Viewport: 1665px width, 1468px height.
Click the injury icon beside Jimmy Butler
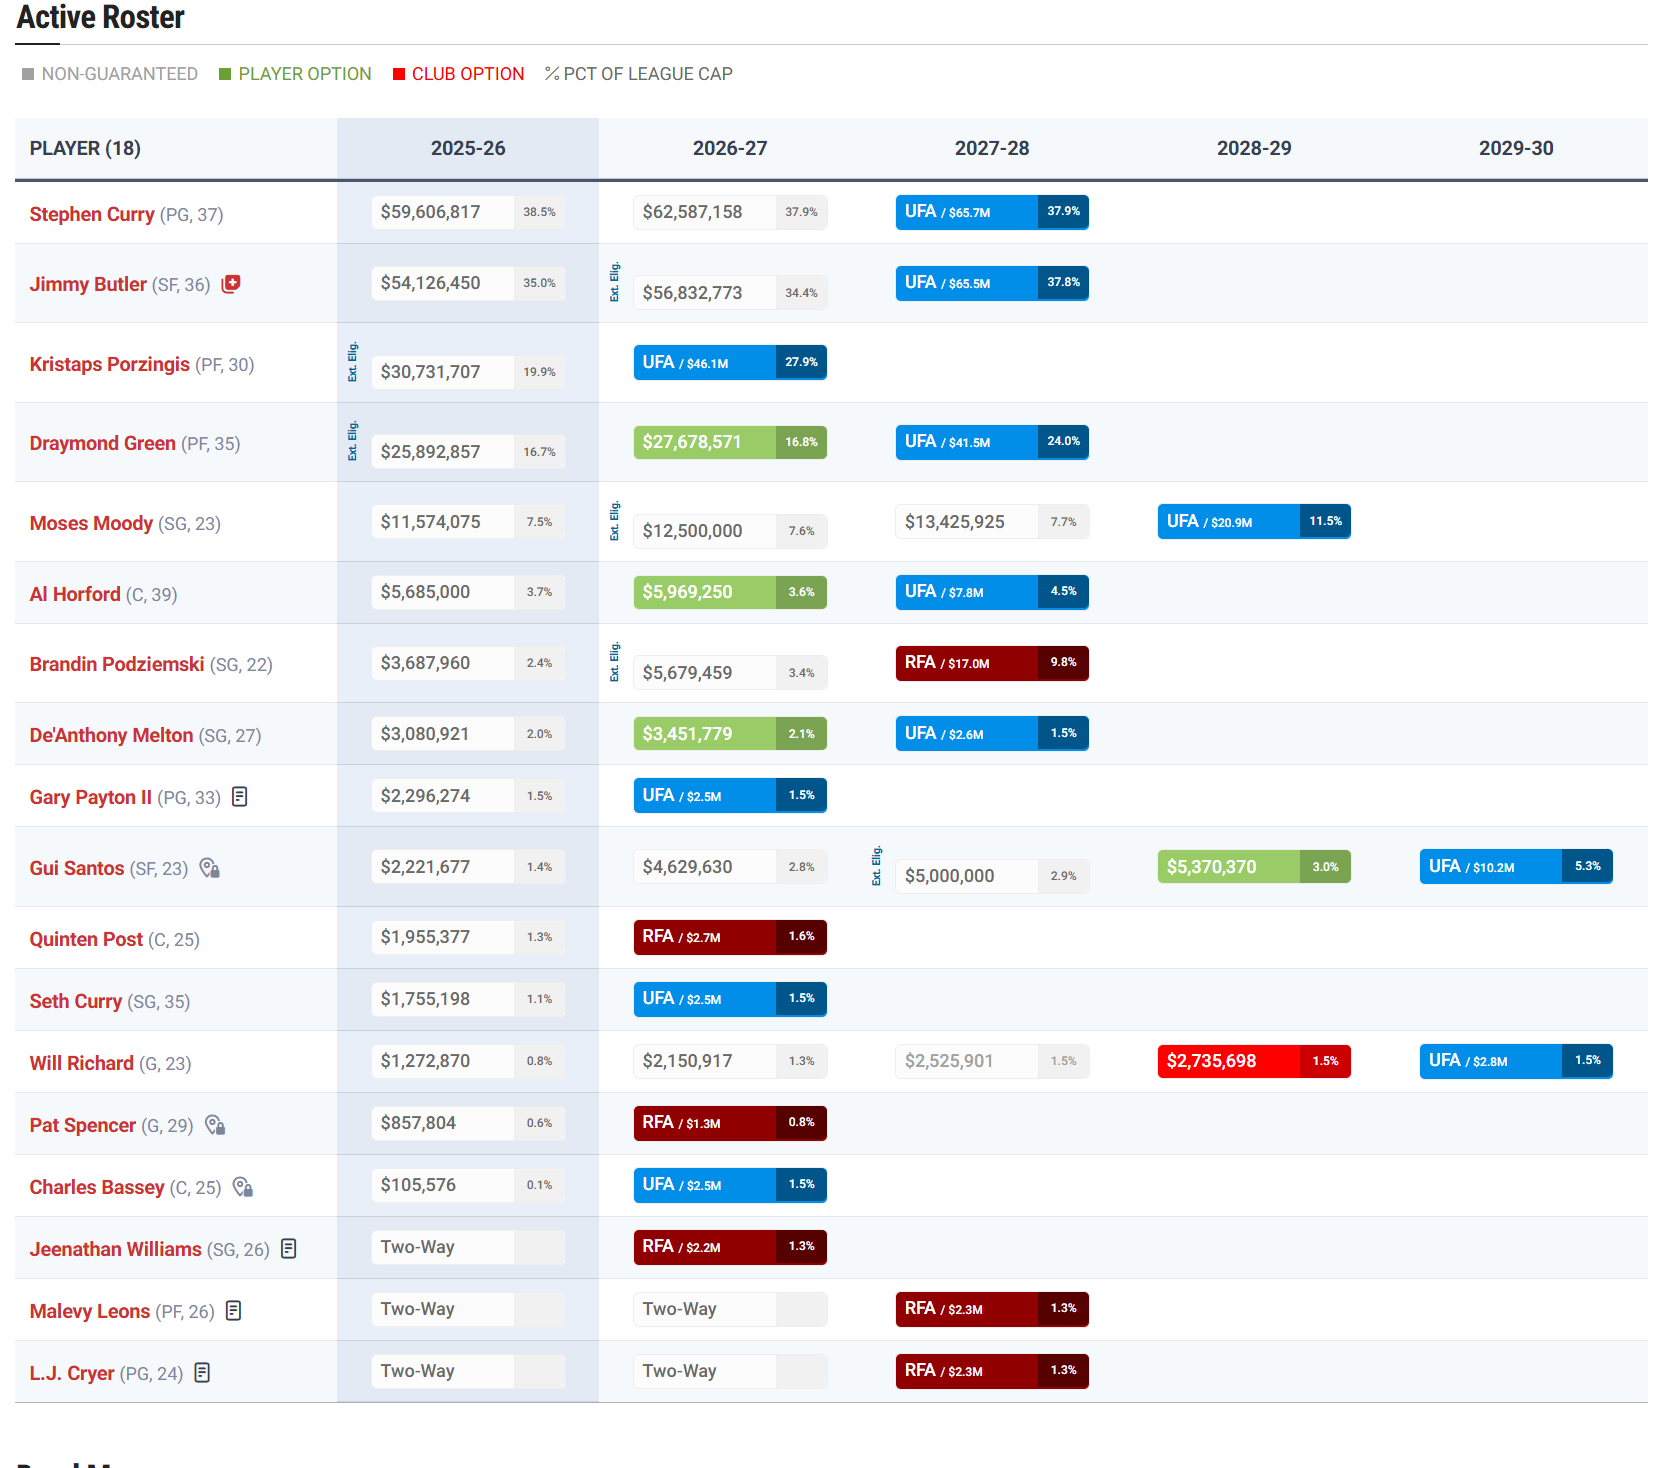(231, 283)
